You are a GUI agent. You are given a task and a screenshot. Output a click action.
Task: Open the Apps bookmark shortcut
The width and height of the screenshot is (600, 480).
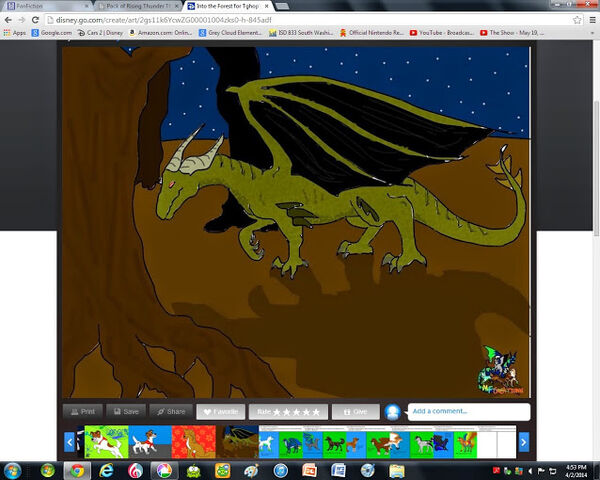click(x=15, y=33)
